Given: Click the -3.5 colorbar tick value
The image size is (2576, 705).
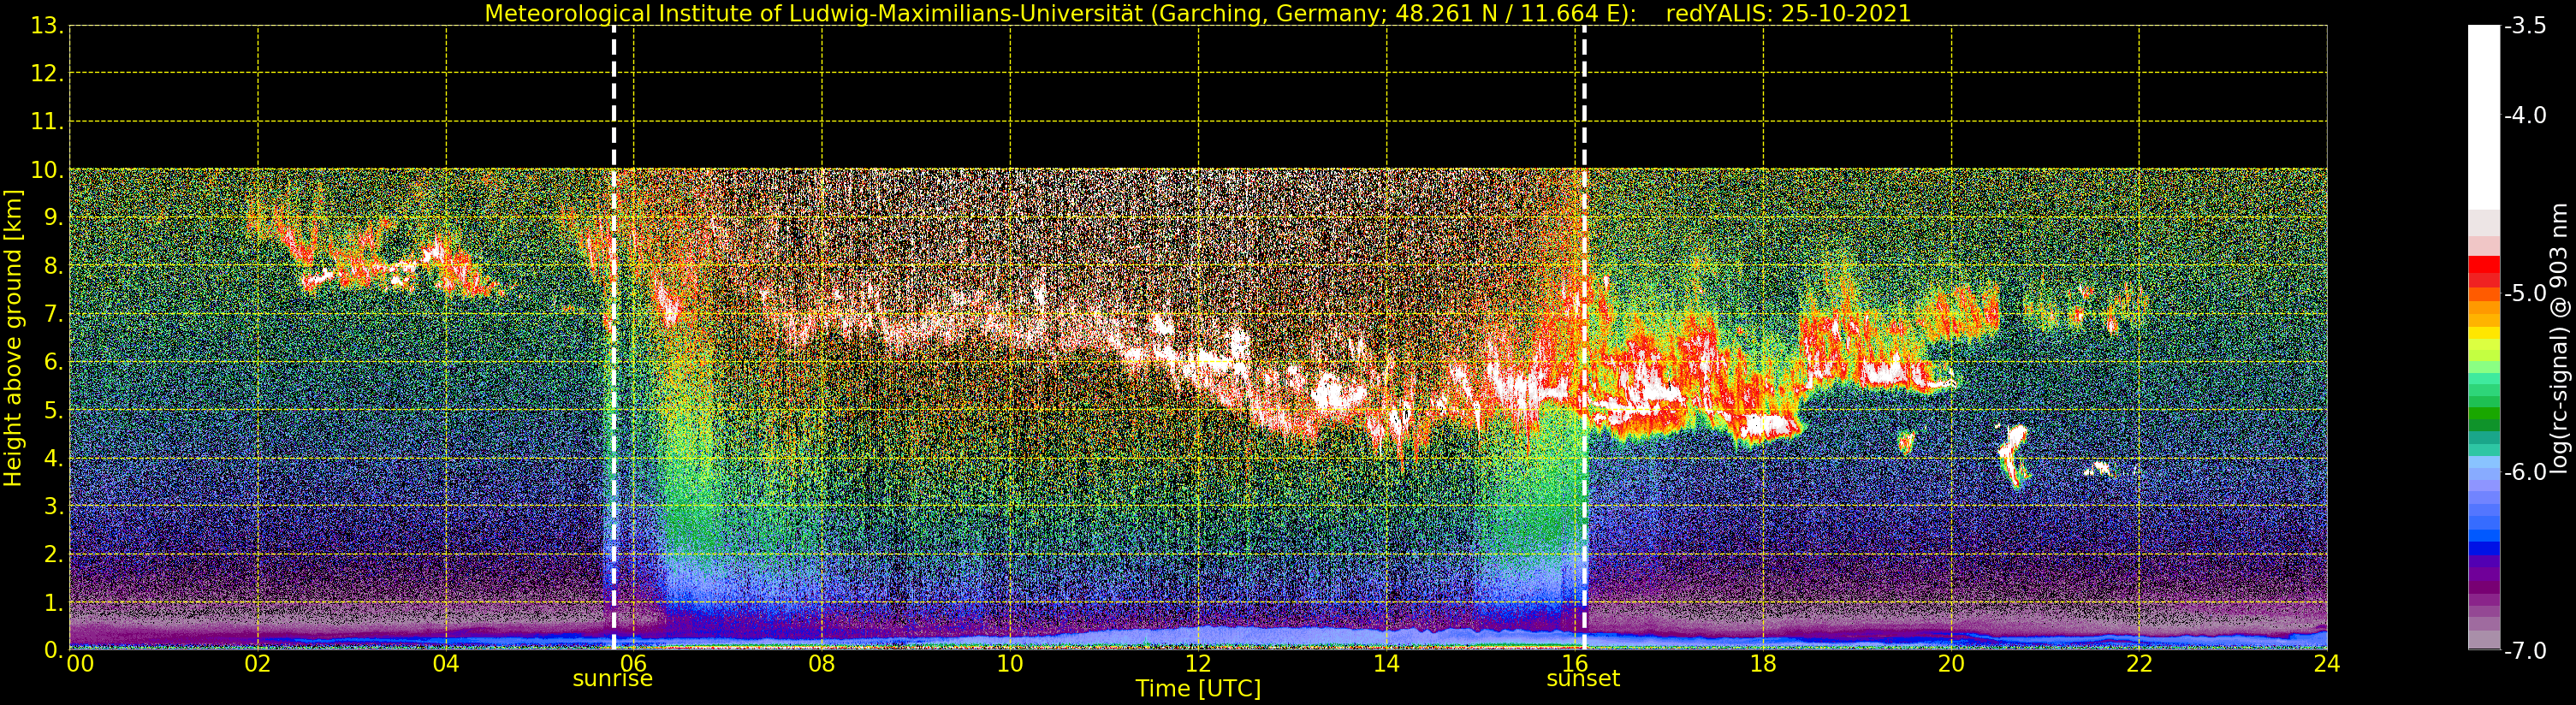Looking at the screenshot, I should click(2526, 26).
